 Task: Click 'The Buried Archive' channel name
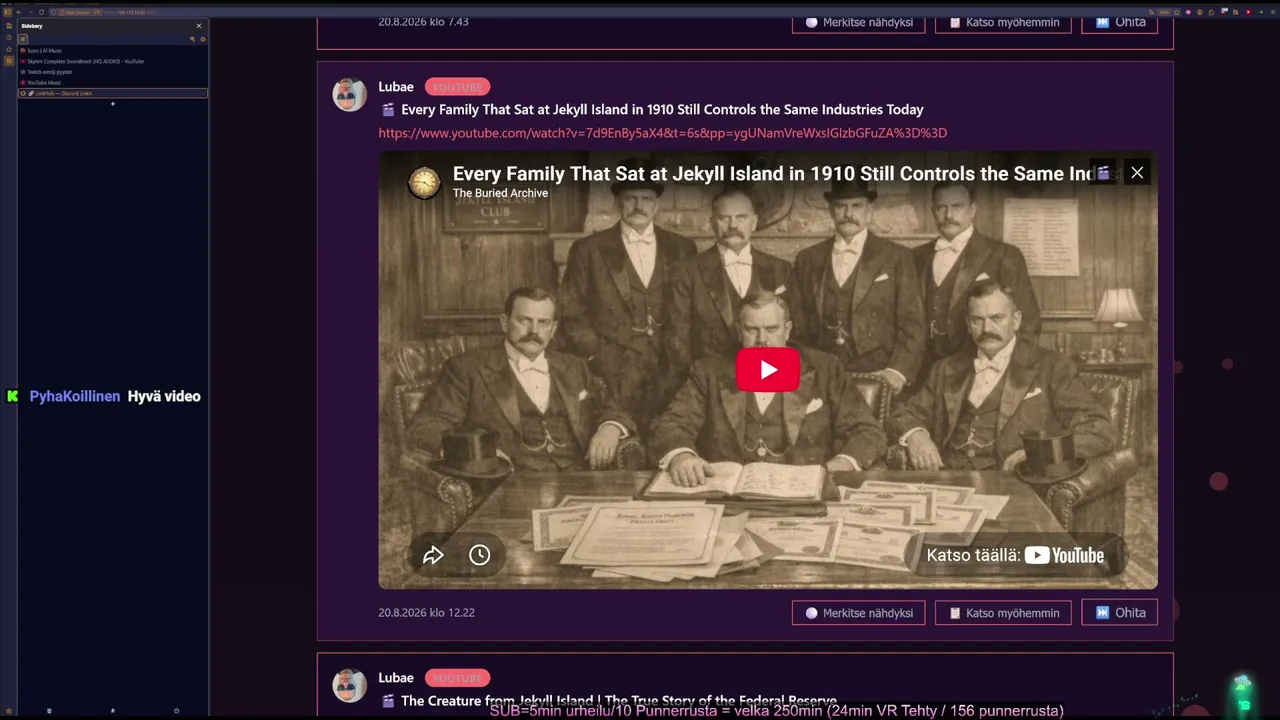pyautogui.click(x=500, y=193)
